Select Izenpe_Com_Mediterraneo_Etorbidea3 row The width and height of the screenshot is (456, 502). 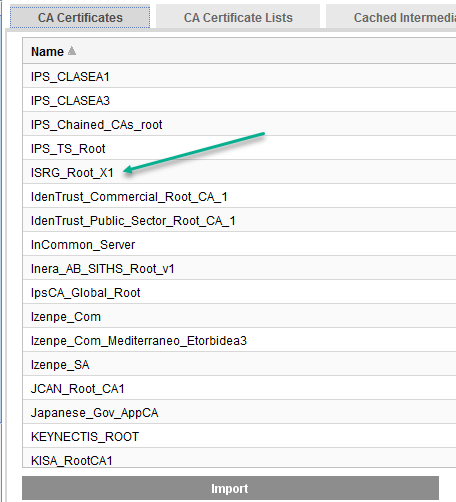pos(239,340)
